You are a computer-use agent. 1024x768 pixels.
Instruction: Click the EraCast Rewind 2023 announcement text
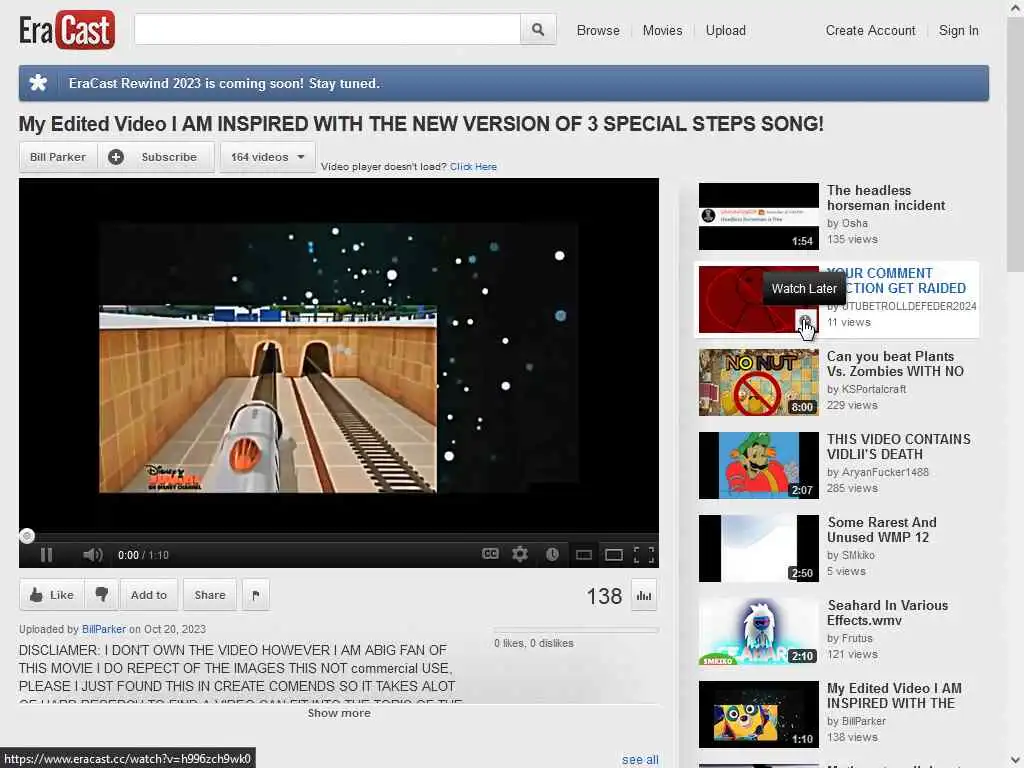(x=224, y=84)
